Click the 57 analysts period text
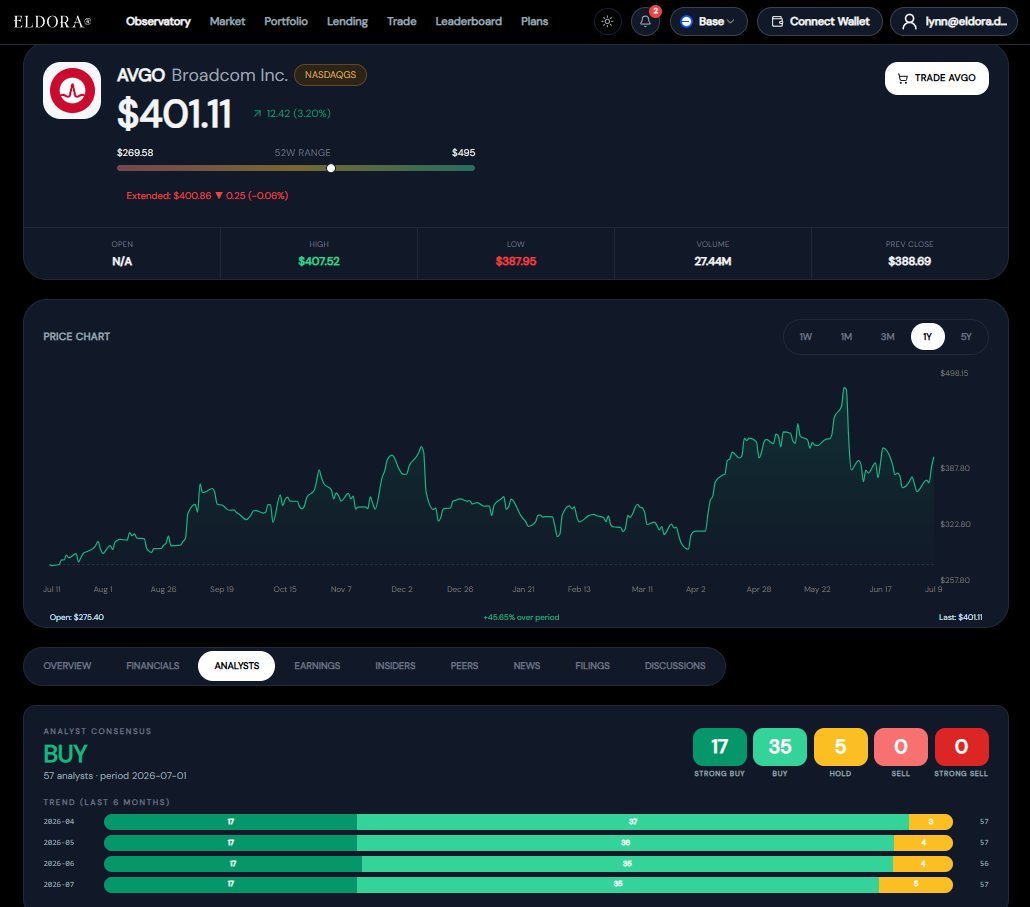1030x907 pixels. [x=115, y=776]
